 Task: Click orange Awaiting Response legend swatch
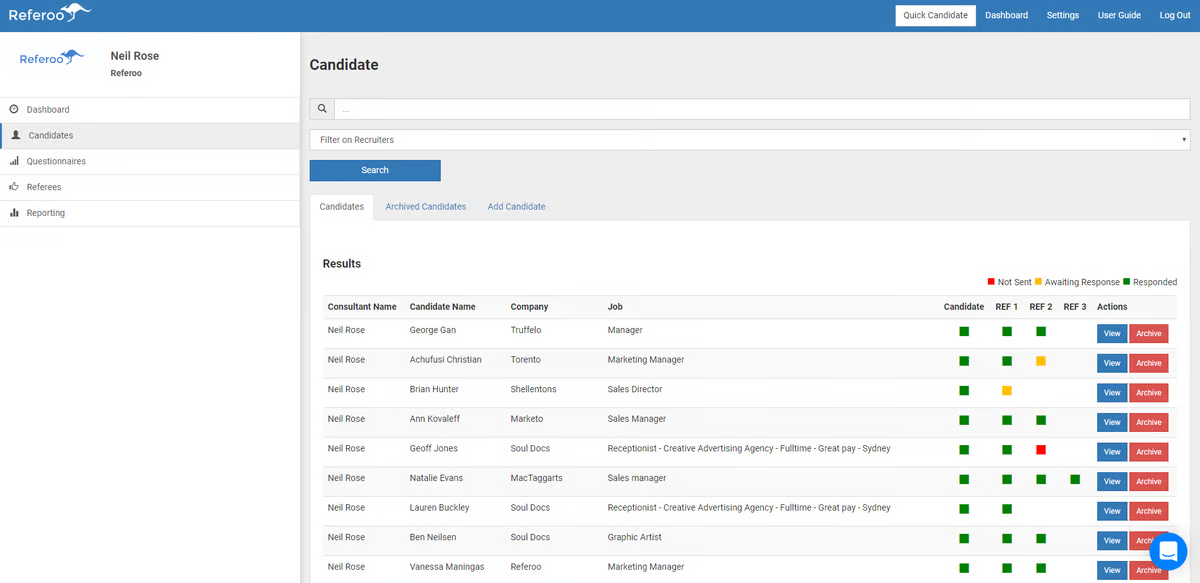click(1038, 282)
